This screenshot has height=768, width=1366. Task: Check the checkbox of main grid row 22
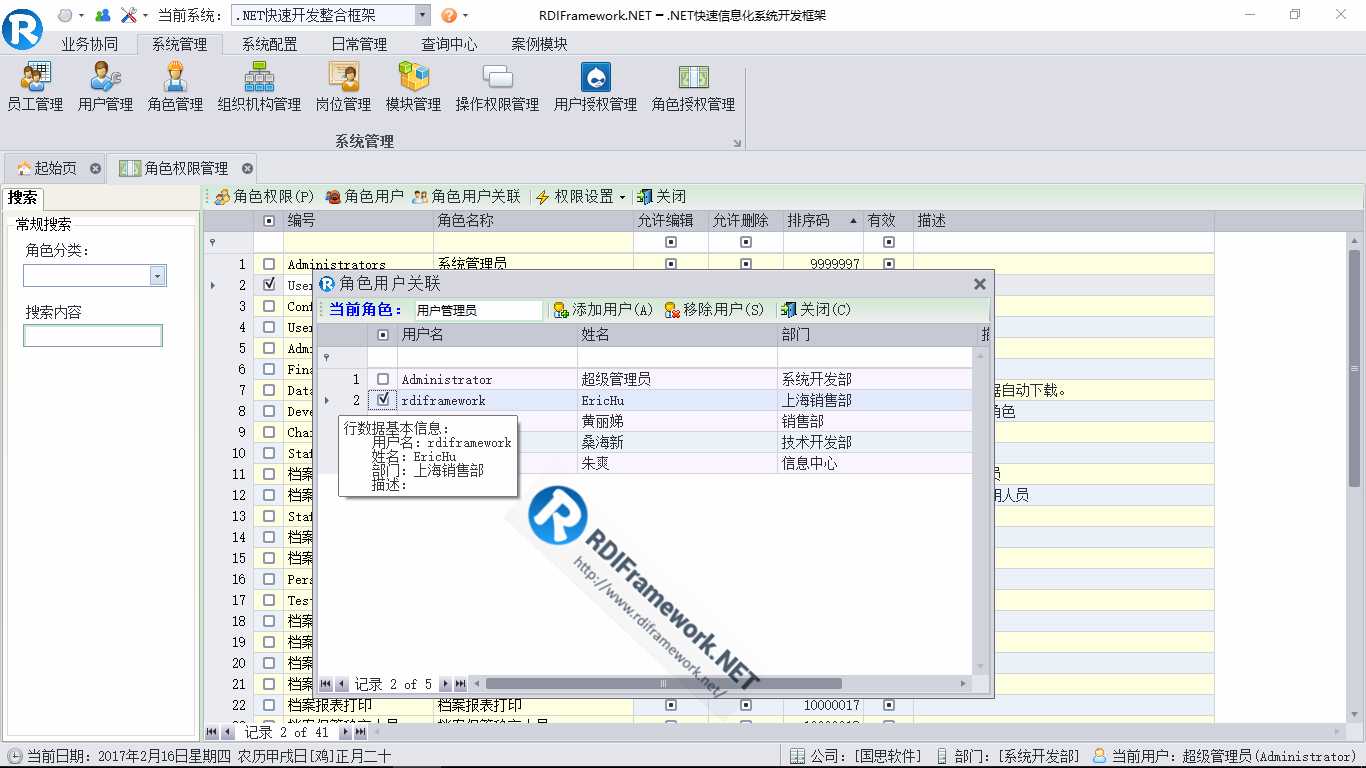pos(269,705)
